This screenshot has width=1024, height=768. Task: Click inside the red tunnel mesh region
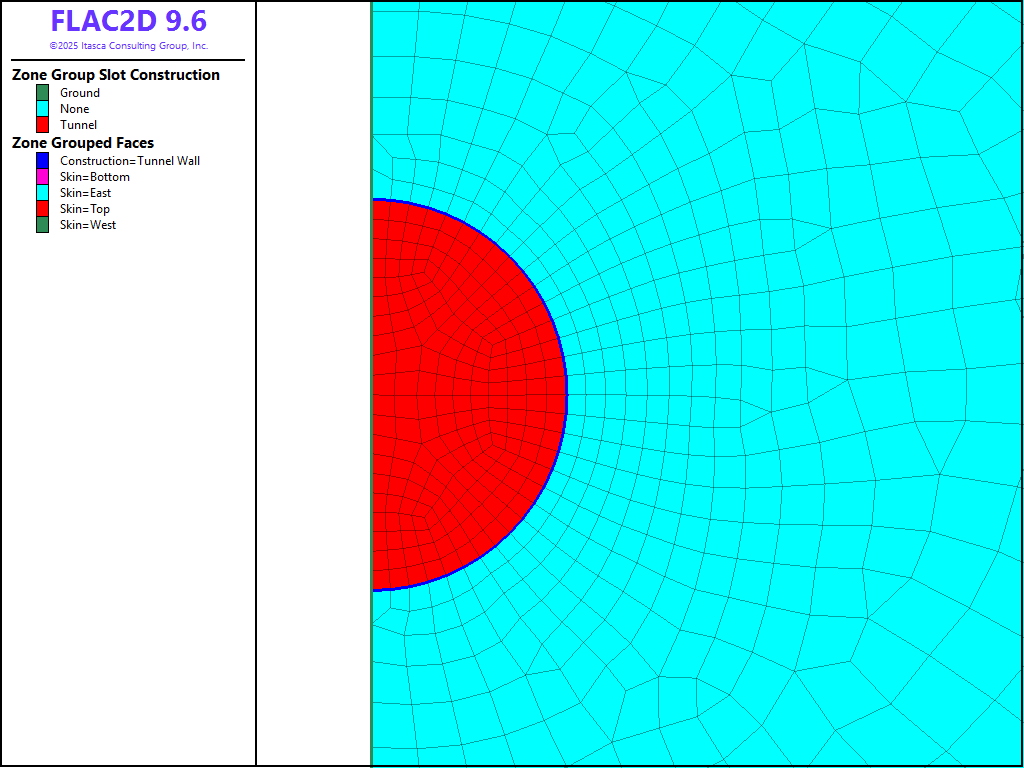(450, 400)
